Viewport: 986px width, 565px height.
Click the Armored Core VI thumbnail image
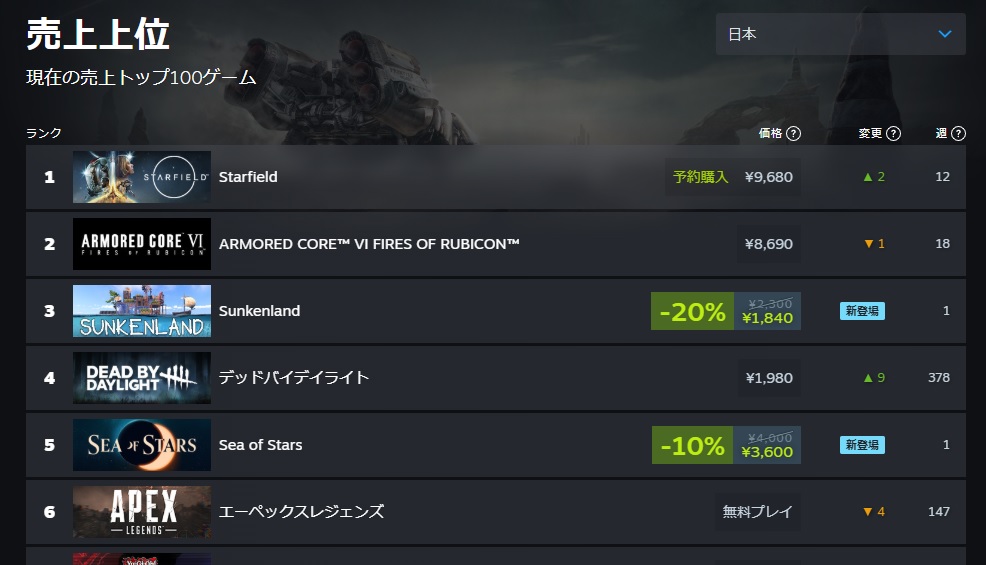[x=142, y=244]
